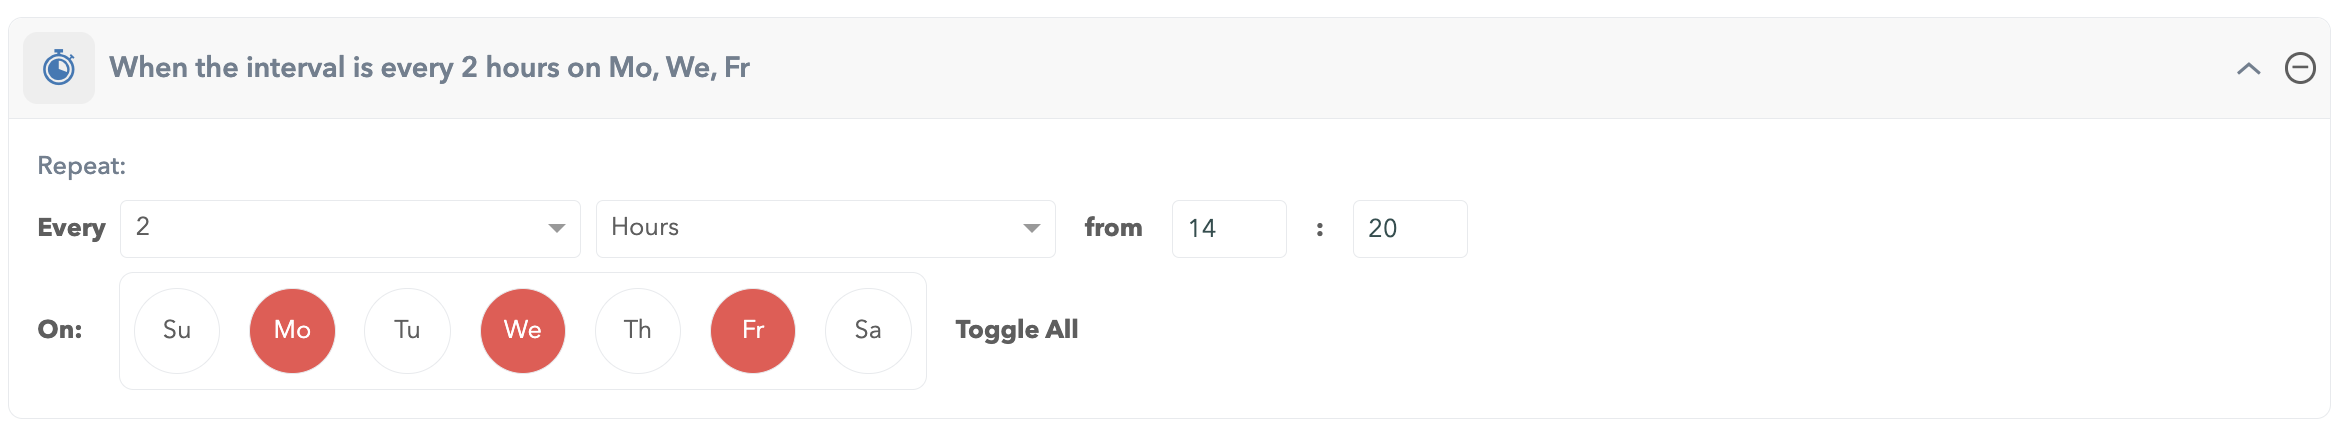The width and height of the screenshot is (2340, 428).
Task: Open the Hours unit dropdown
Action: pos(825,229)
